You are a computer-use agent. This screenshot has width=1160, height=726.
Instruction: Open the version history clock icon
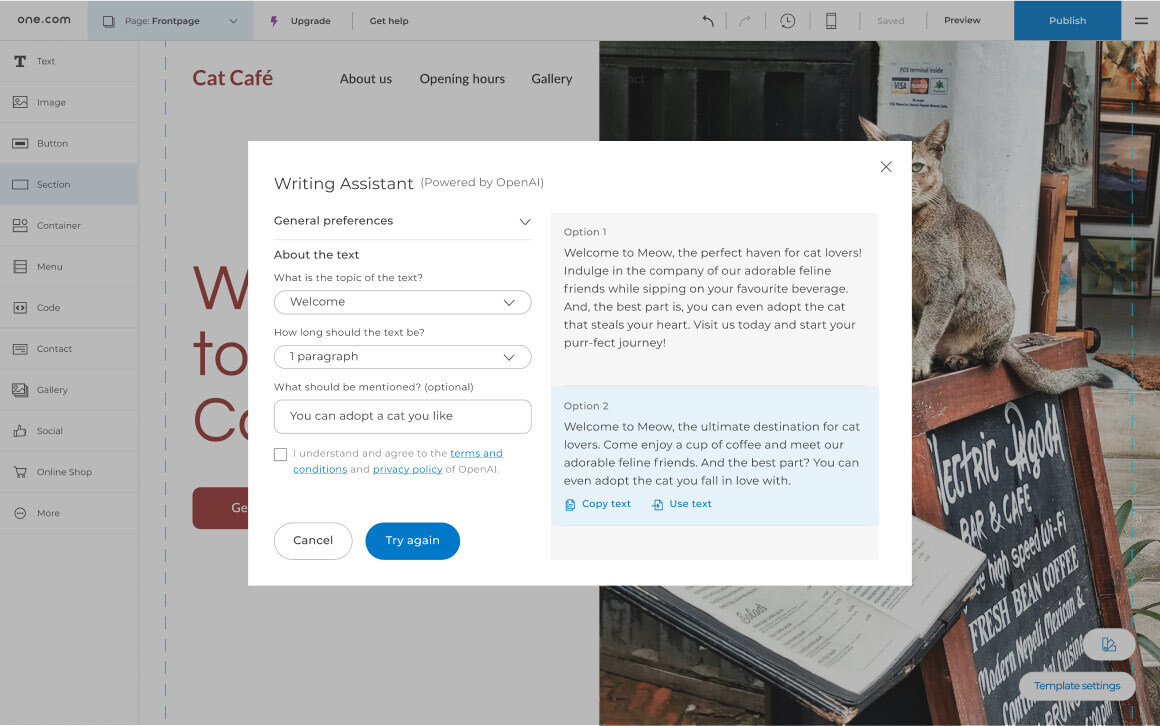coord(788,21)
